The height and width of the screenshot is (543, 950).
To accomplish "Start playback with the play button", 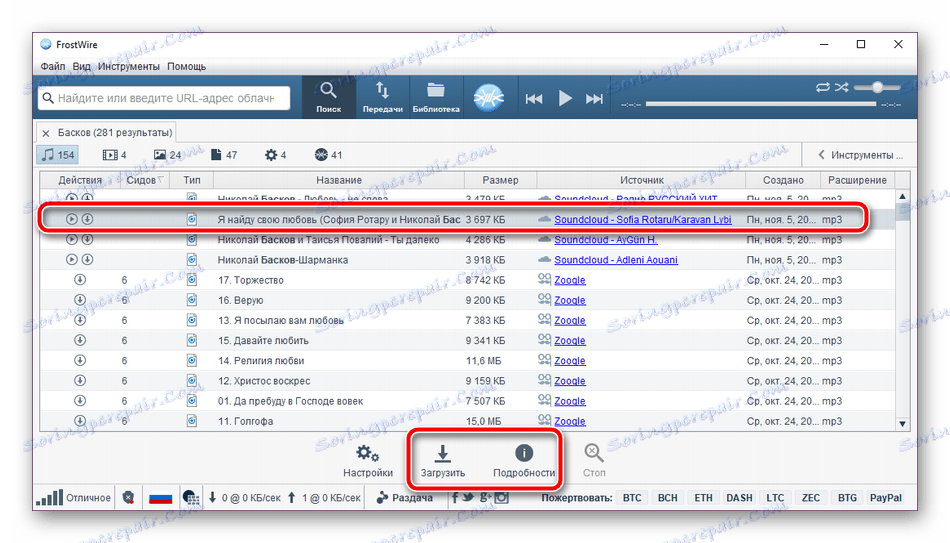I will pos(565,98).
